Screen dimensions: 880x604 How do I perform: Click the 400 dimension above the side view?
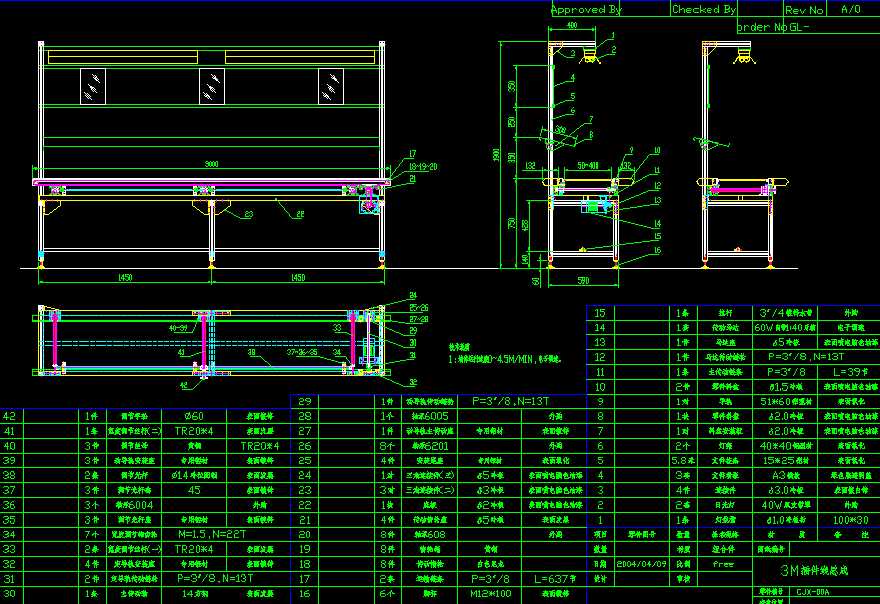(x=571, y=25)
